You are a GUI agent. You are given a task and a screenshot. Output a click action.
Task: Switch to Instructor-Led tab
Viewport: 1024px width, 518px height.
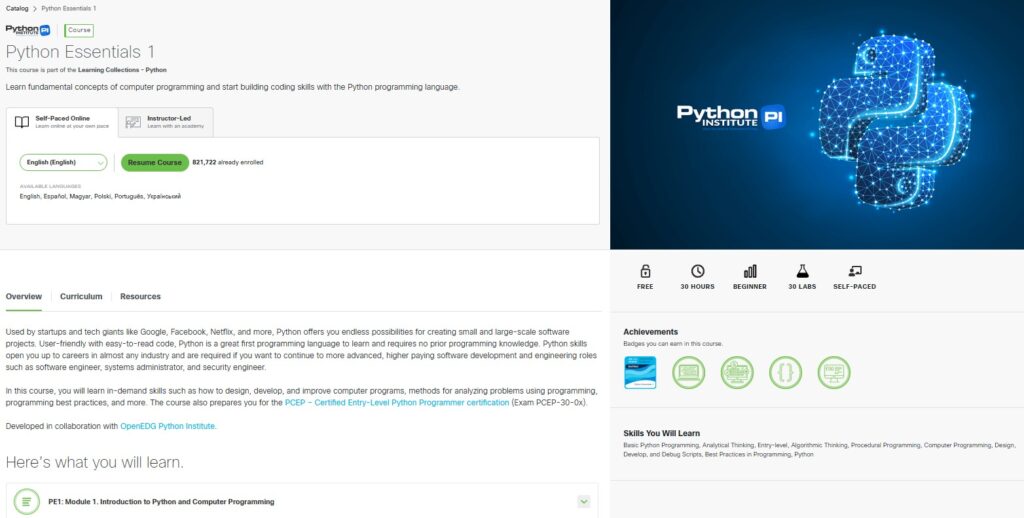pyautogui.click(x=166, y=122)
